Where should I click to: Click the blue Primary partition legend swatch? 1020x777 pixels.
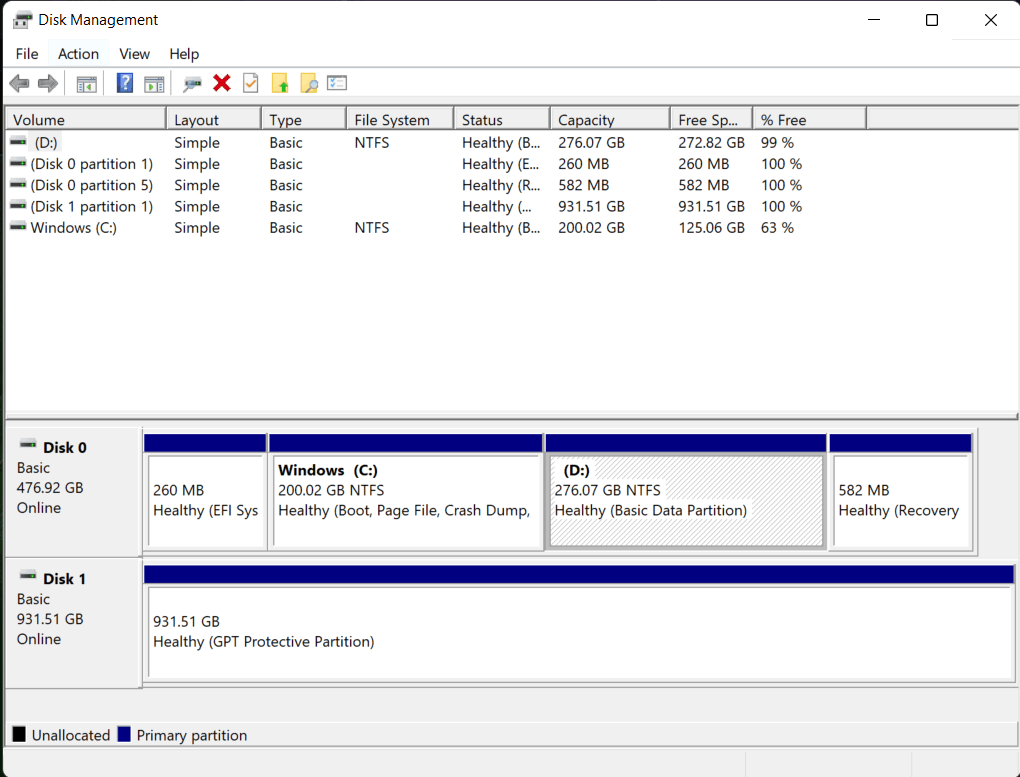click(124, 735)
